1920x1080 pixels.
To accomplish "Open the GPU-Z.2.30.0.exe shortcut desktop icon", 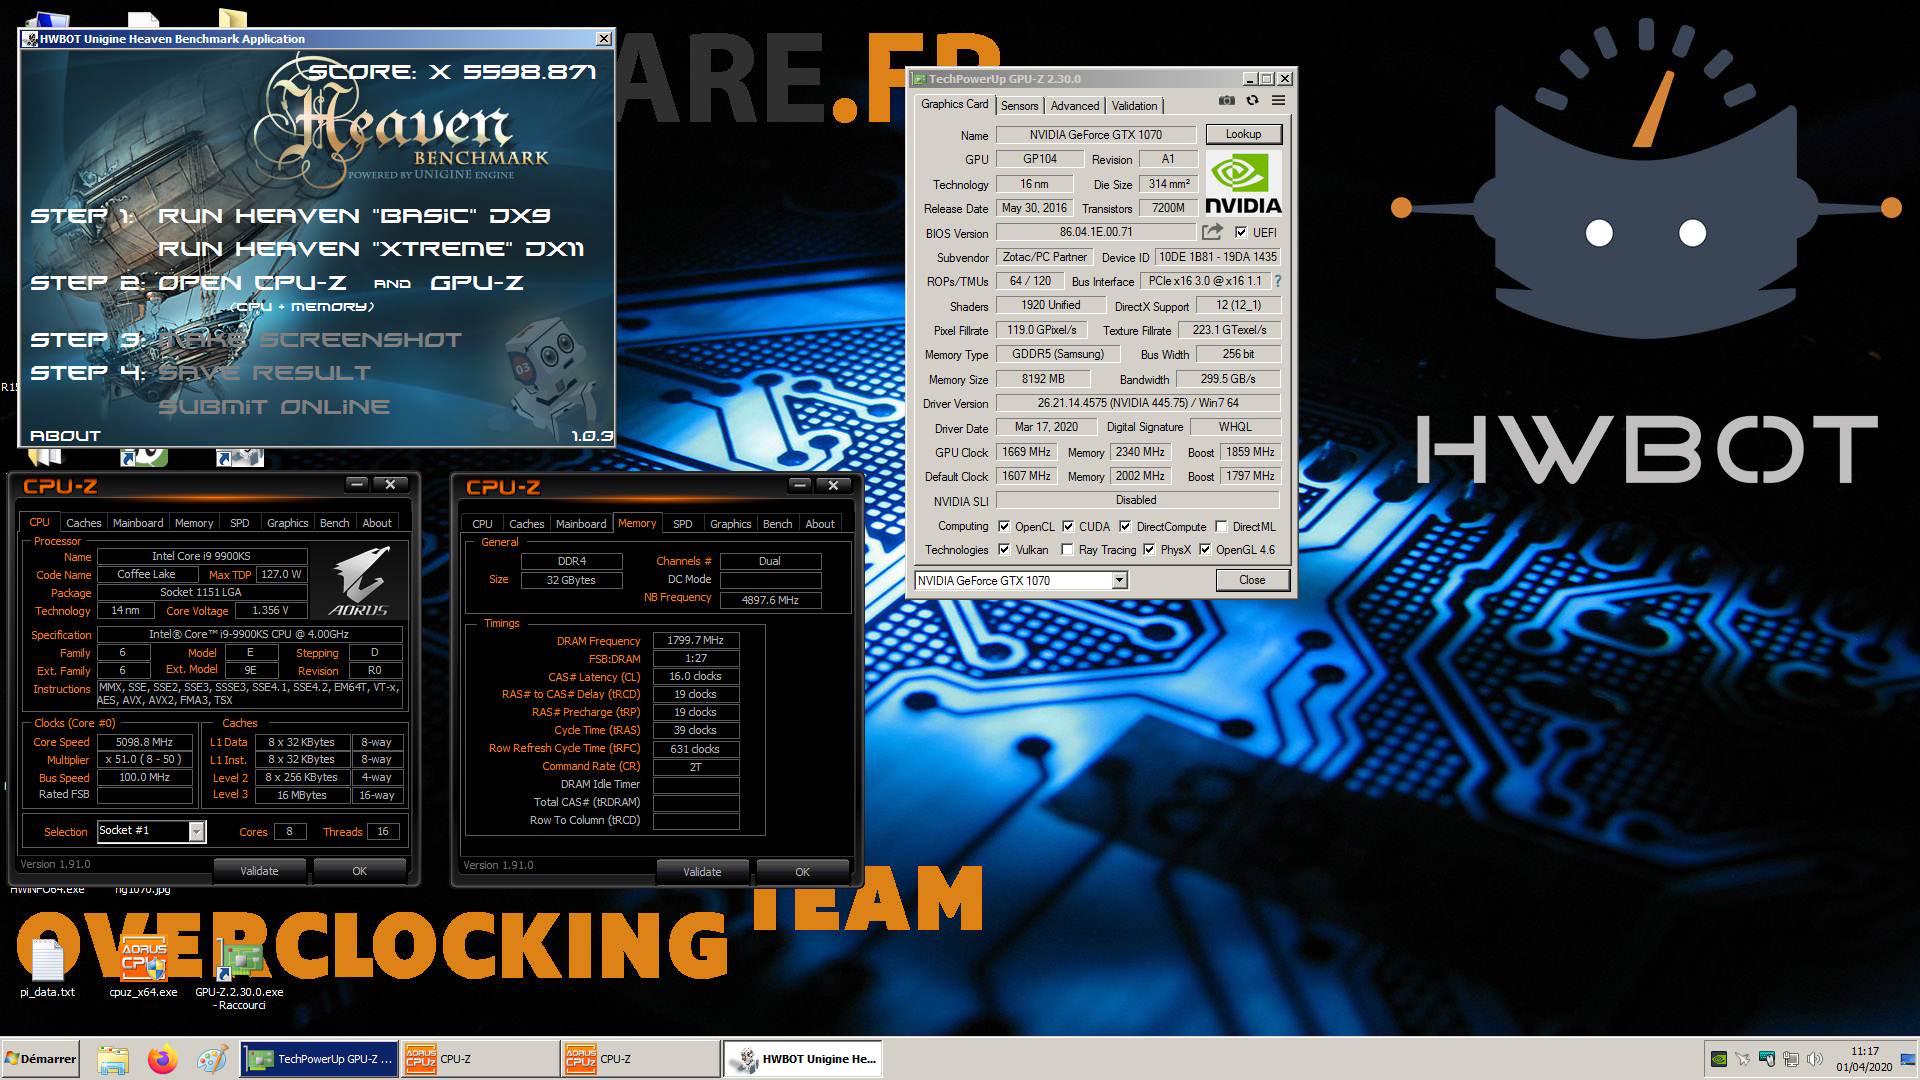I will pyautogui.click(x=239, y=974).
